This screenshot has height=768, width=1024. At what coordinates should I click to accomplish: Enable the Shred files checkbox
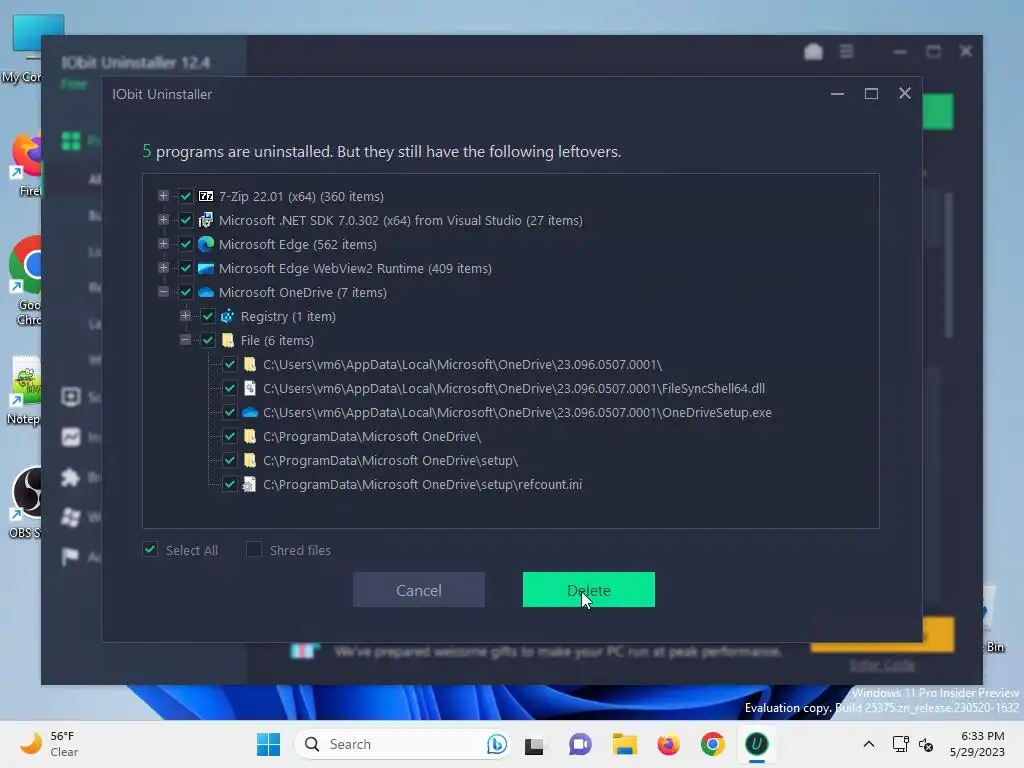(254, 550)
